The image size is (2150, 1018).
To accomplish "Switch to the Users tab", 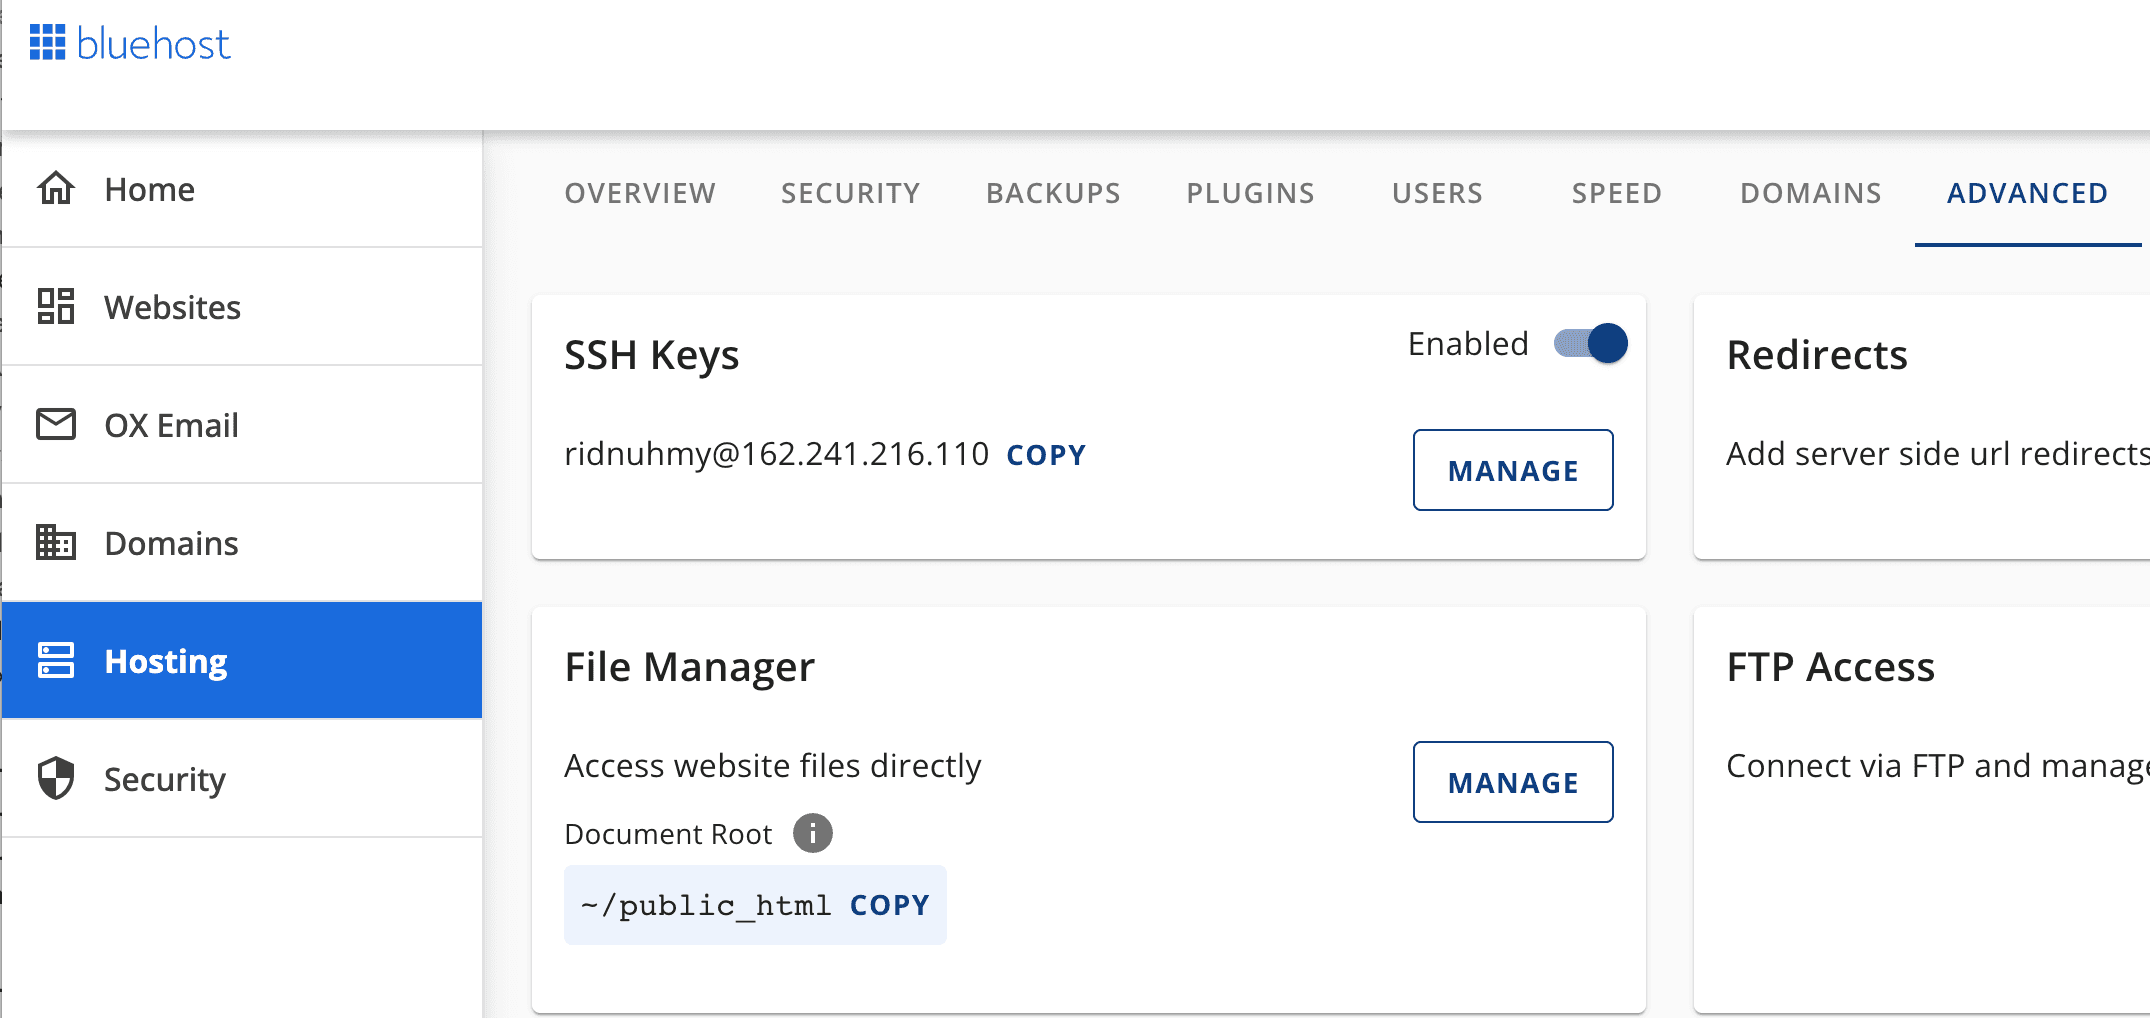I will coord(1437,193).
